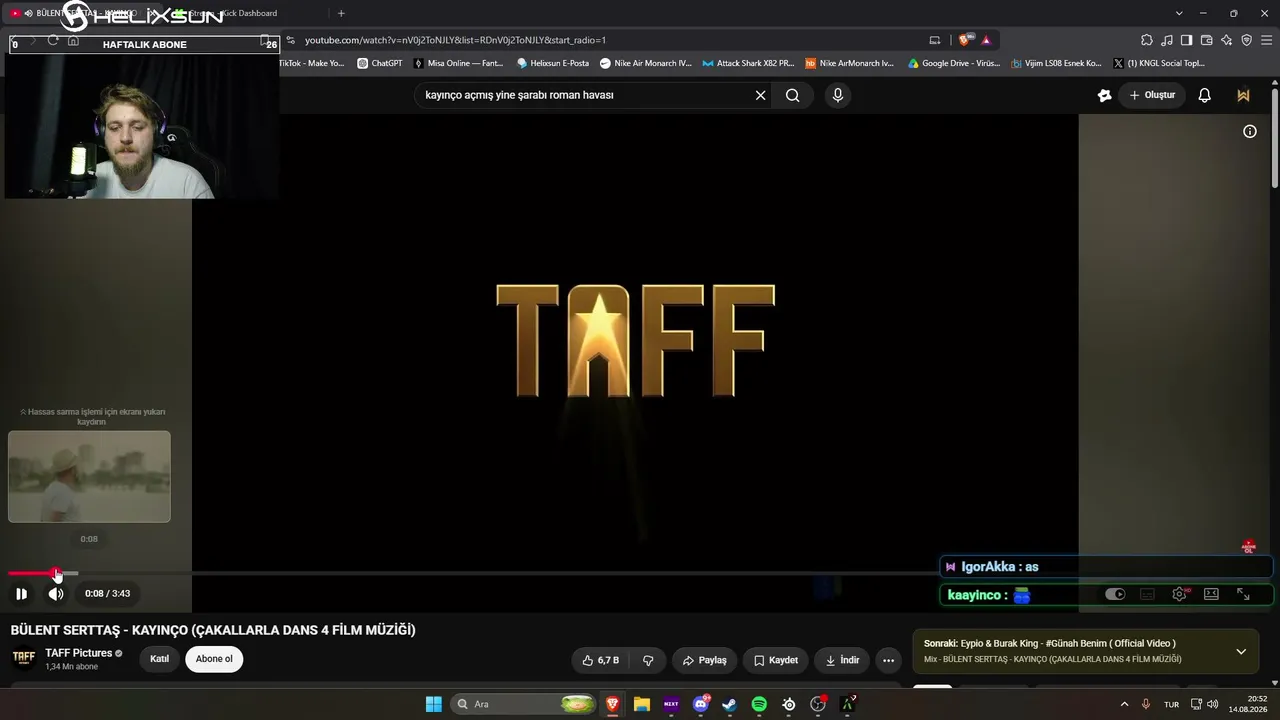Viewport: 1280px width, 720px height.
Task: Open the browser extensions puzzle icon
Action: coord(1146,40)
